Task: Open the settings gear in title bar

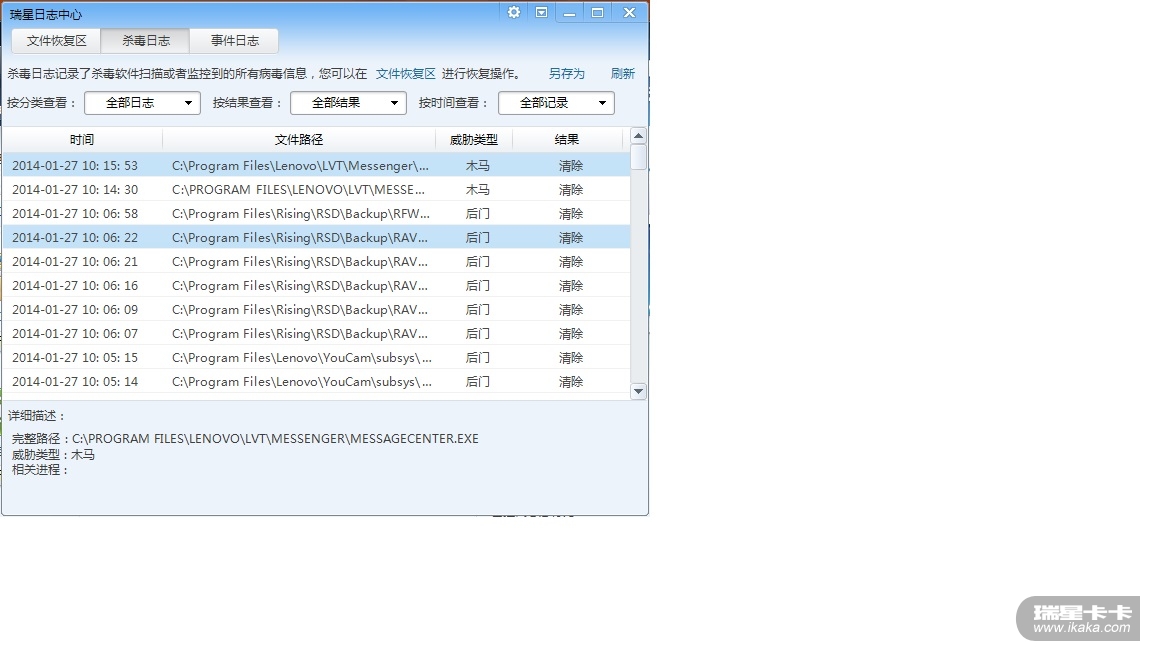Action: (x=514, y=12)
